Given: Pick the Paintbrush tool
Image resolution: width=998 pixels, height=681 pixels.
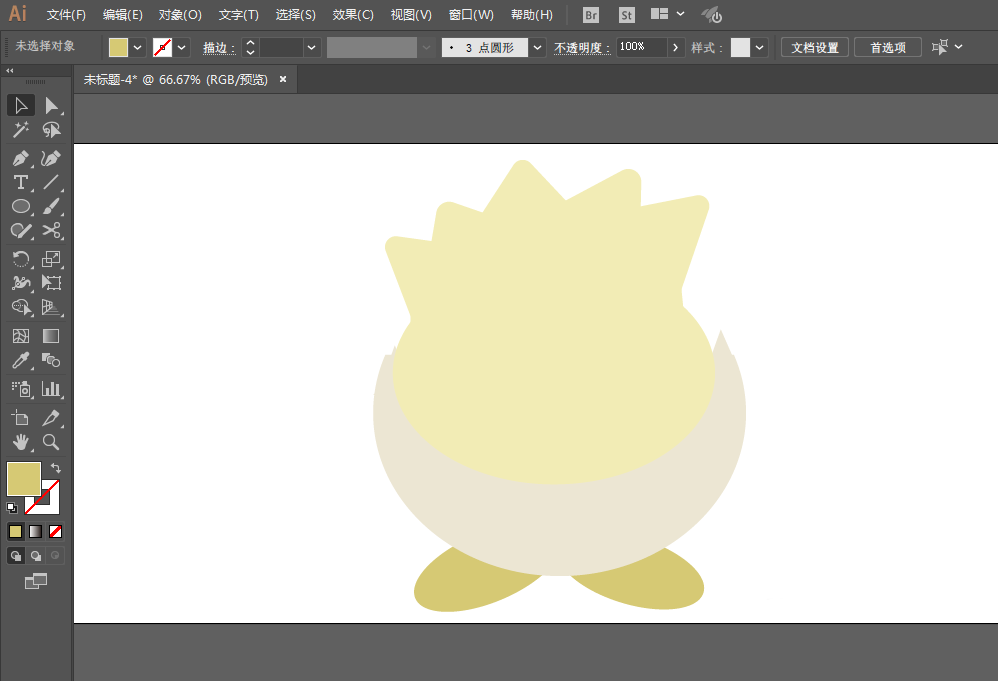Looking at the screenshot, I should 51,206.
